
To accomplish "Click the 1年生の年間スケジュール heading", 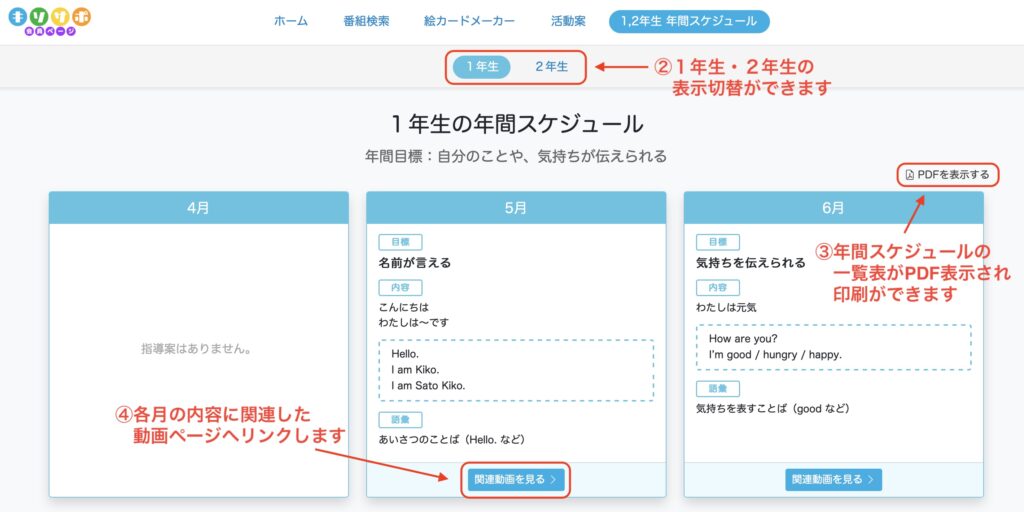I will [516, 124].
